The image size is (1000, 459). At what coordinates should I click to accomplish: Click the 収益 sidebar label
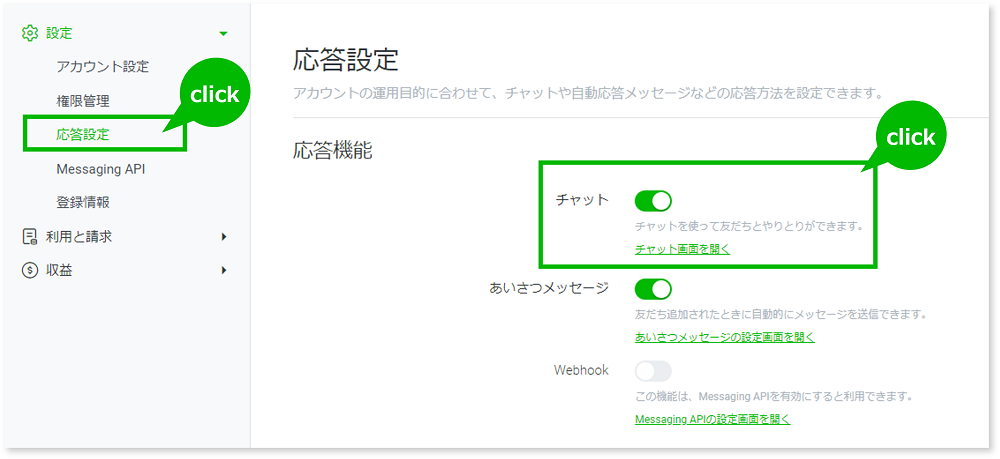(59, 270)
